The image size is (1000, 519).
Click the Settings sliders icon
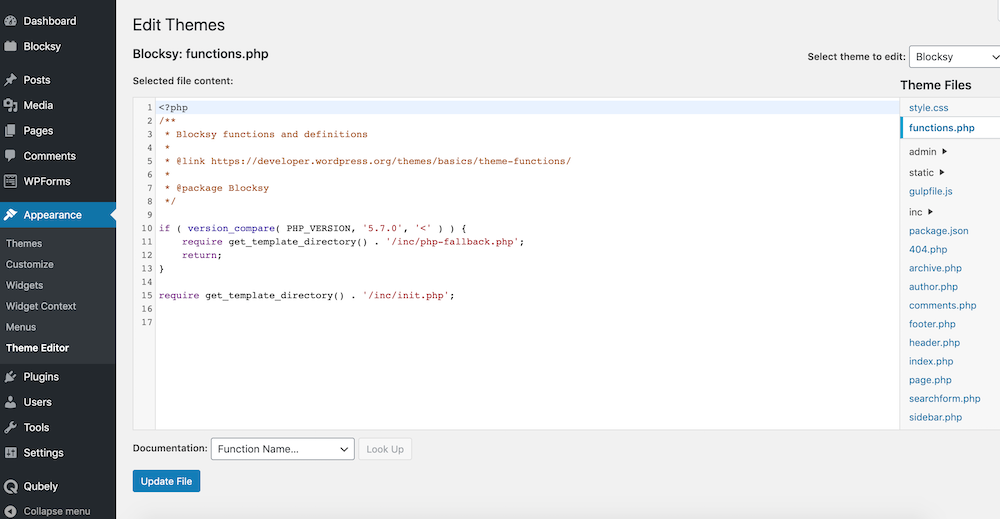(10, 453)
